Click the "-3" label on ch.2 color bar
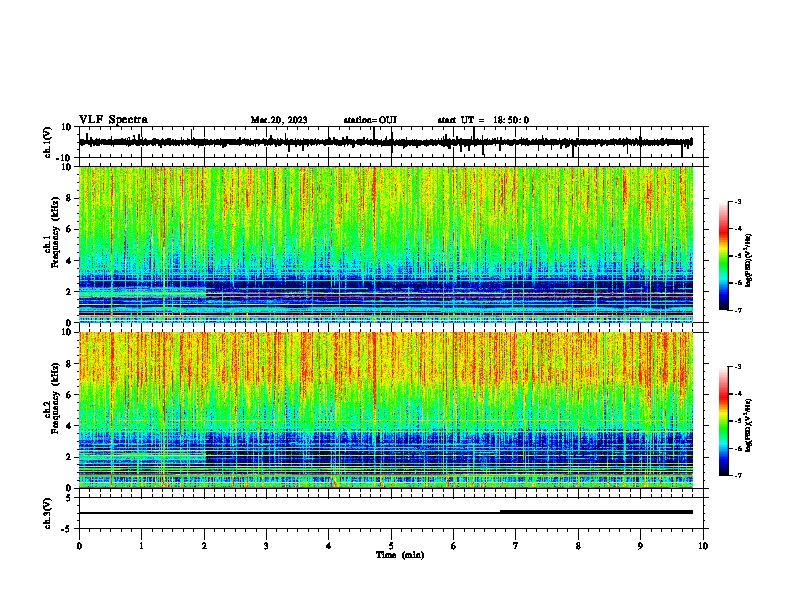792x612 pixels. point(737,367)
